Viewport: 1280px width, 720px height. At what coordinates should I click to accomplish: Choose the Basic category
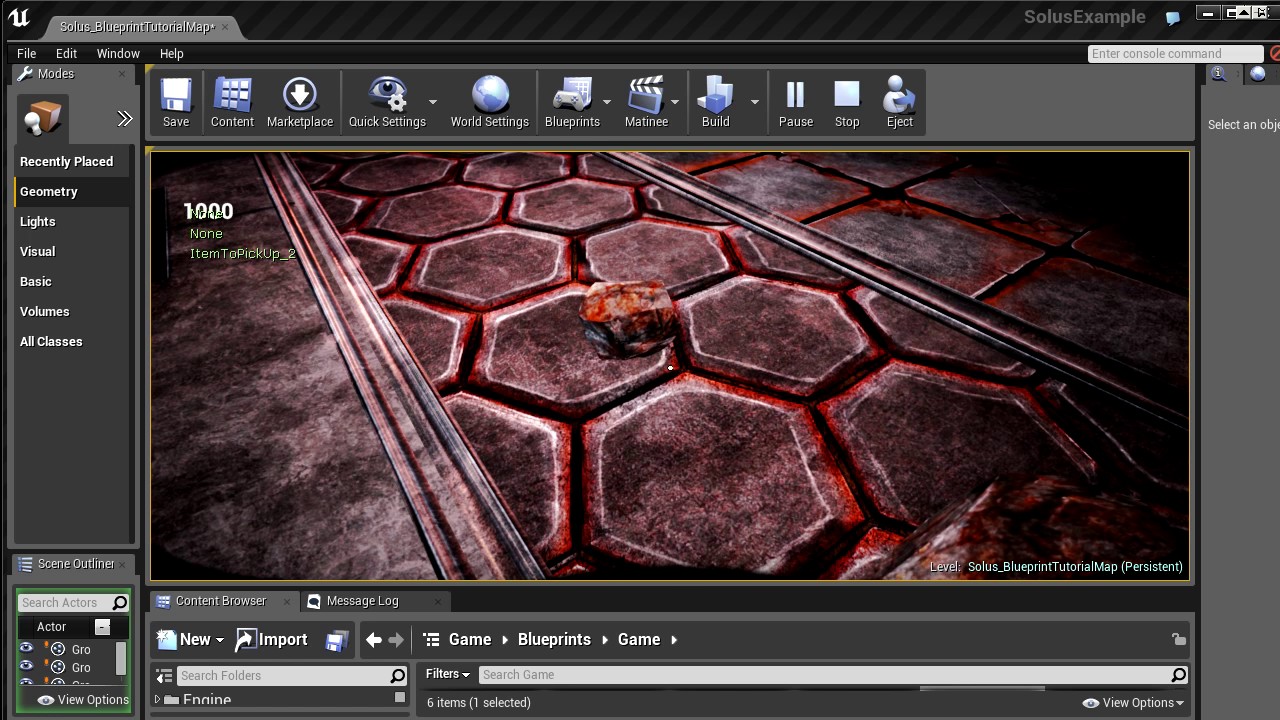click(72, 282)
